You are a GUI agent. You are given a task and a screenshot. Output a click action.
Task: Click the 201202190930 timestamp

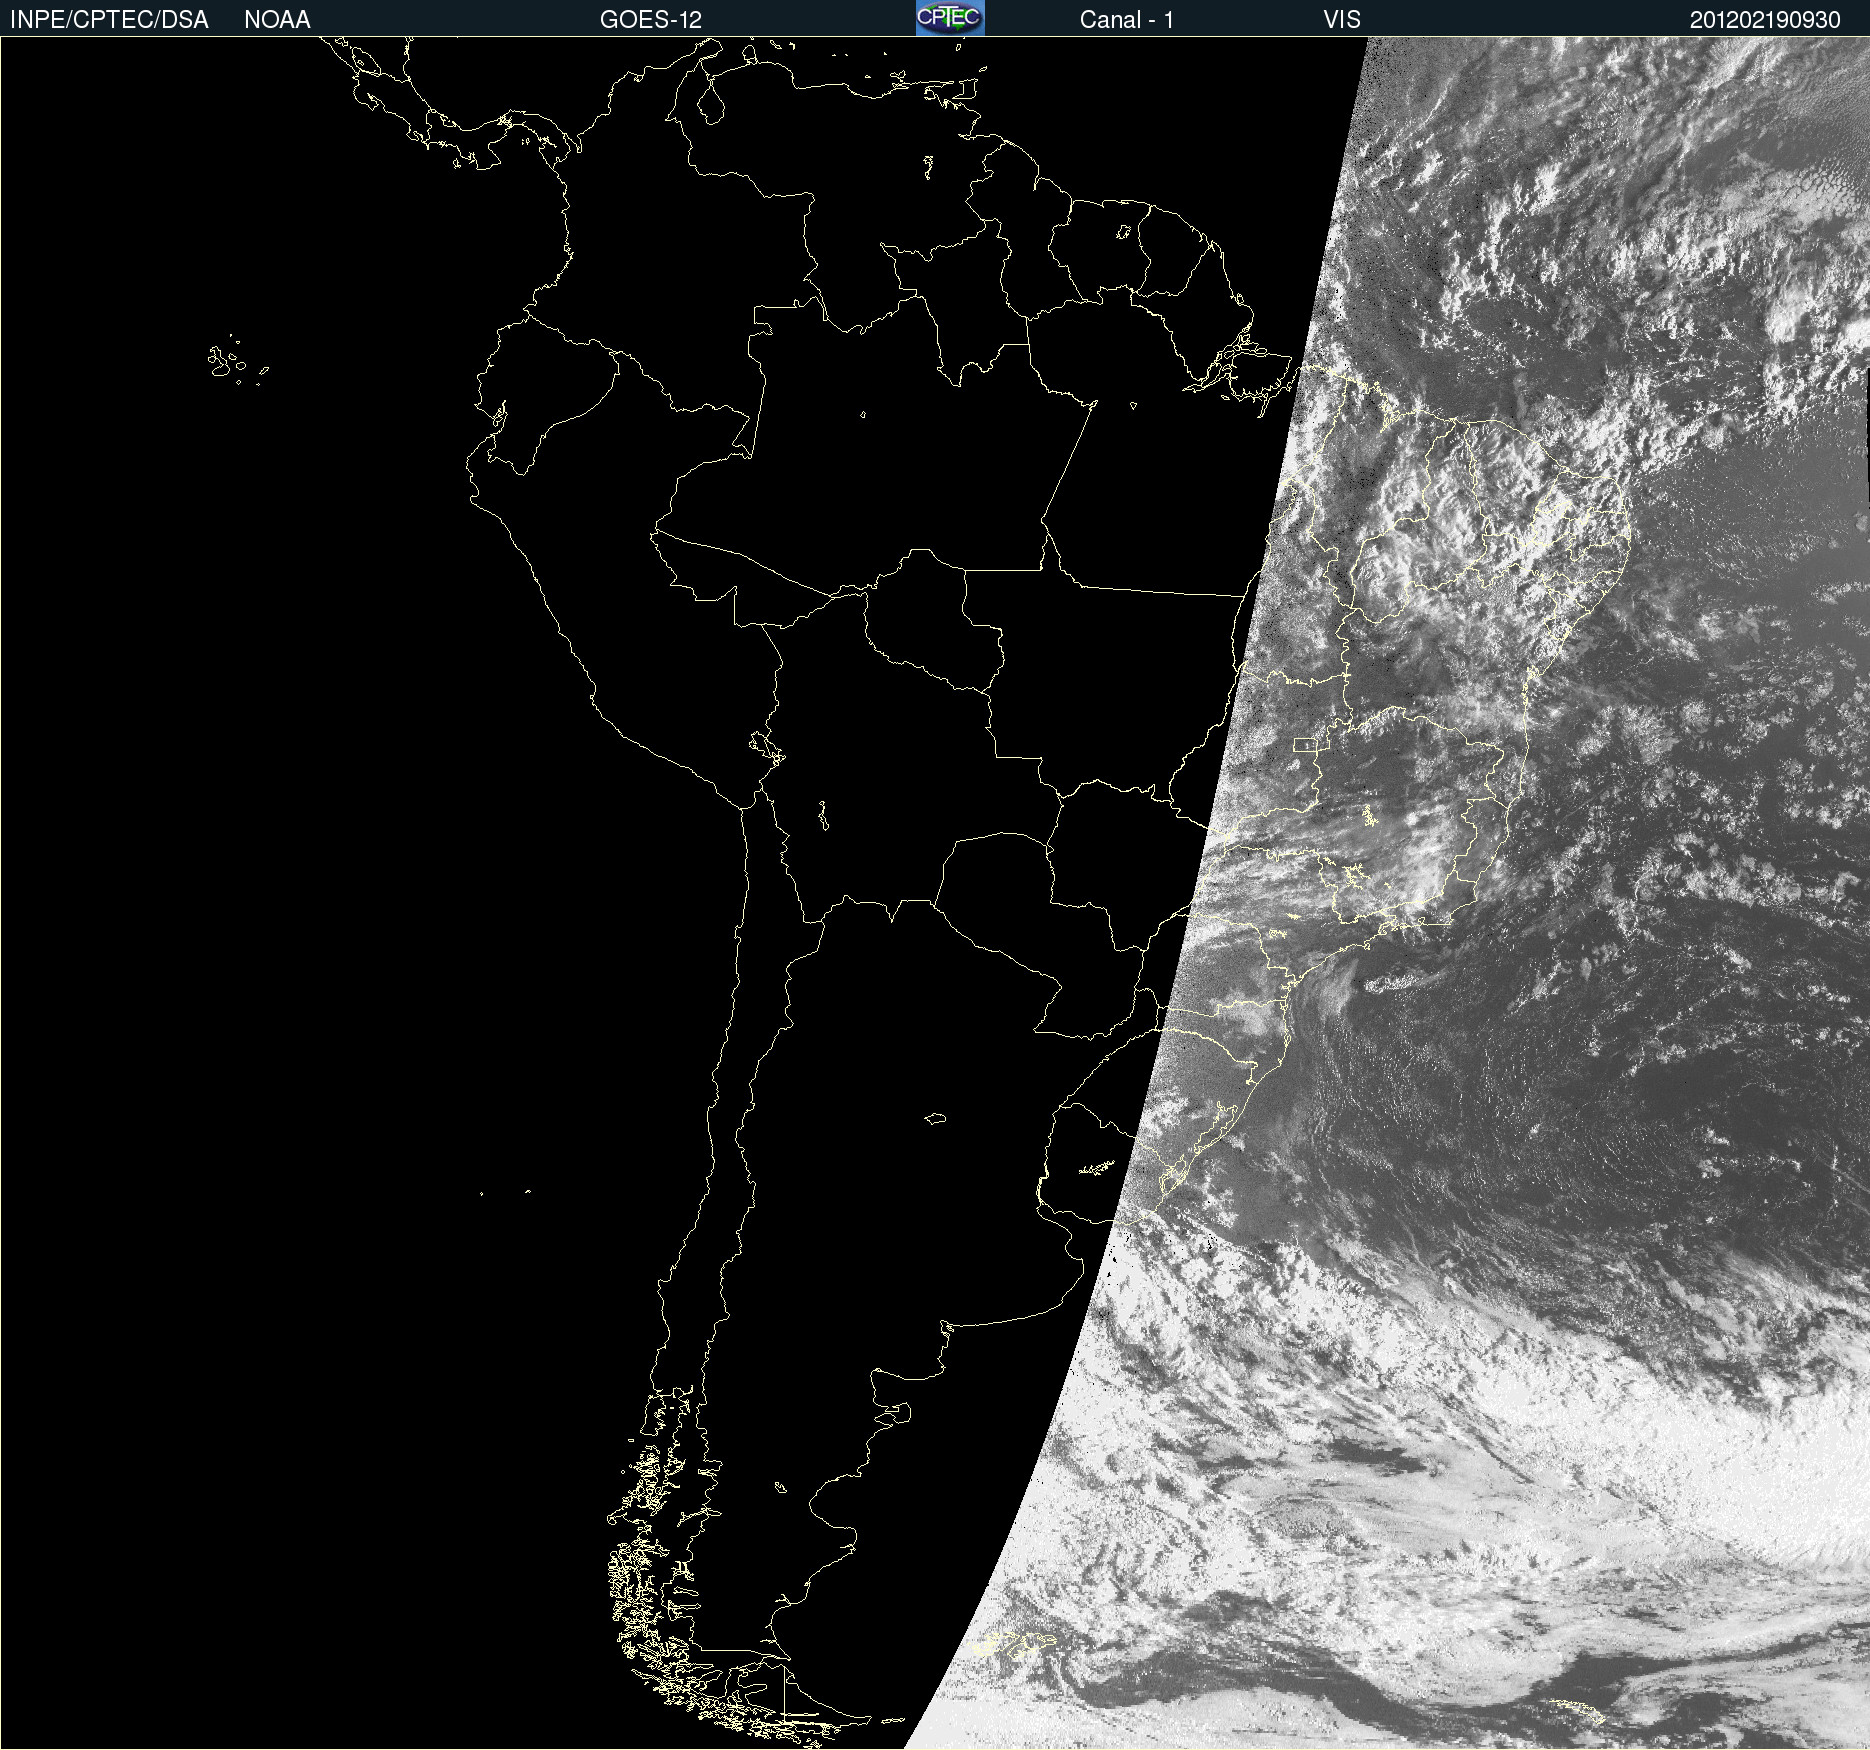point(1765,20)
